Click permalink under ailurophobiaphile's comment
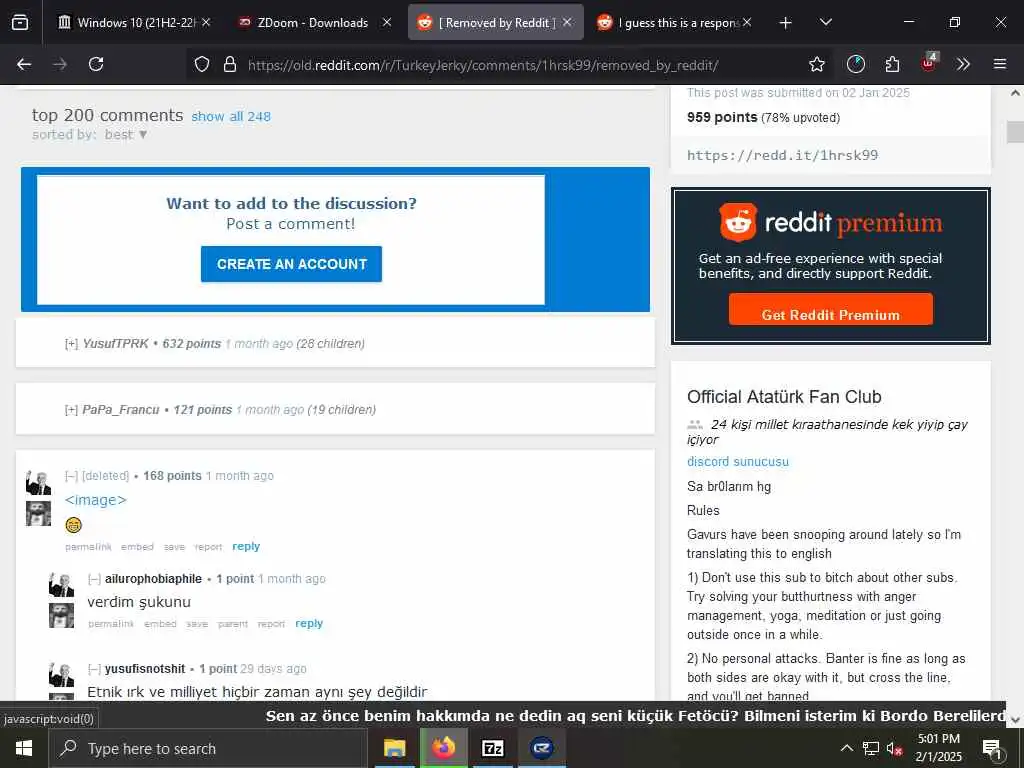 [111, 624]
